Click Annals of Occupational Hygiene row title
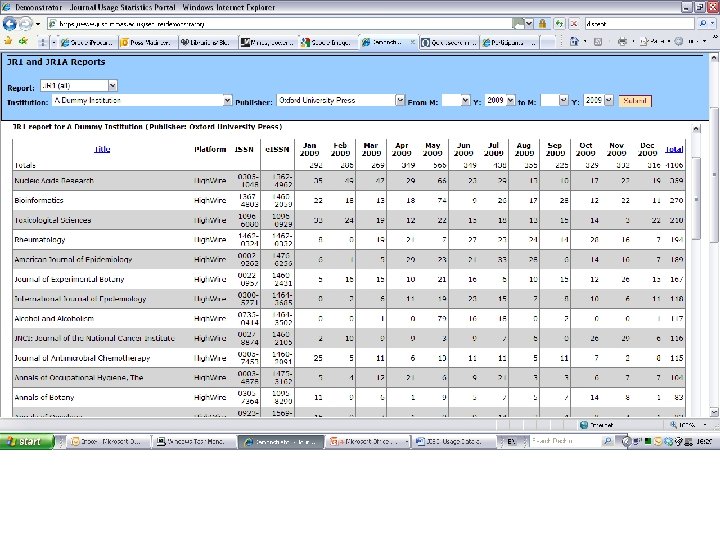The image size is (720, 540). pyautogui.click(x=79, y=377)
